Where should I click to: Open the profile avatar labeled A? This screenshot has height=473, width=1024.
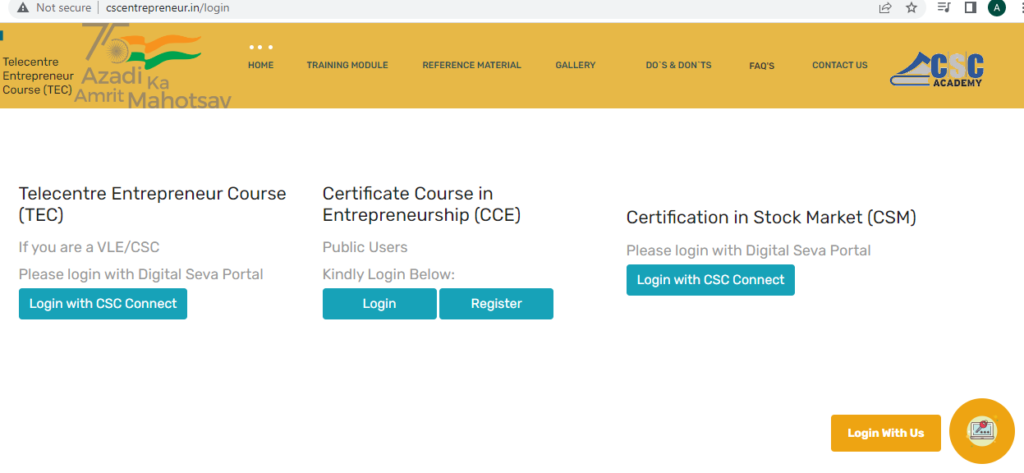tap(997, 8)
